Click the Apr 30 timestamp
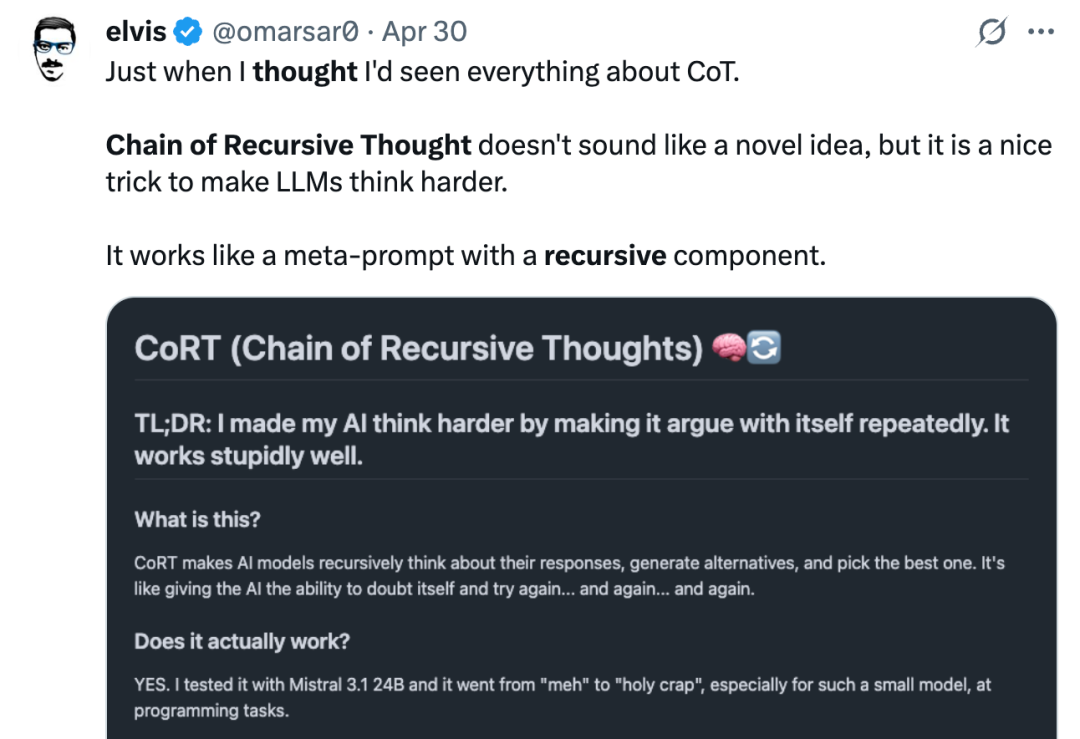The width and height of the screenshot is (1080, 739). 424,32
